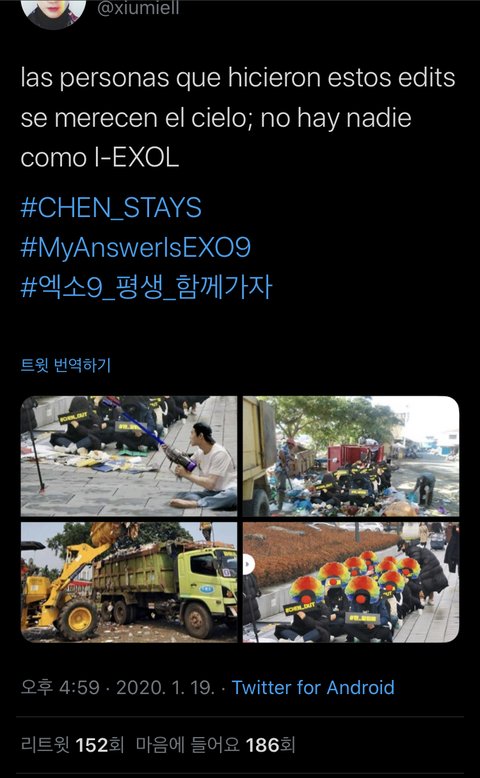480x778 pixels.
Task: Open the @xiumiell profile handle
Action: pos(138,8)
